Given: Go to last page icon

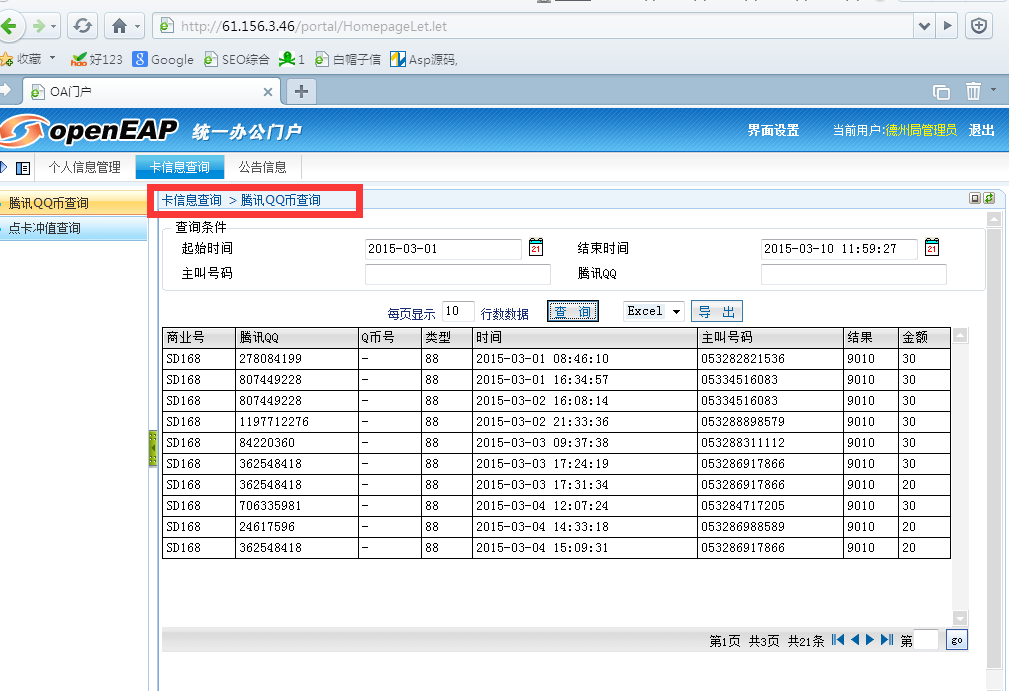Looking at the screenshot, I should point(887,640).
